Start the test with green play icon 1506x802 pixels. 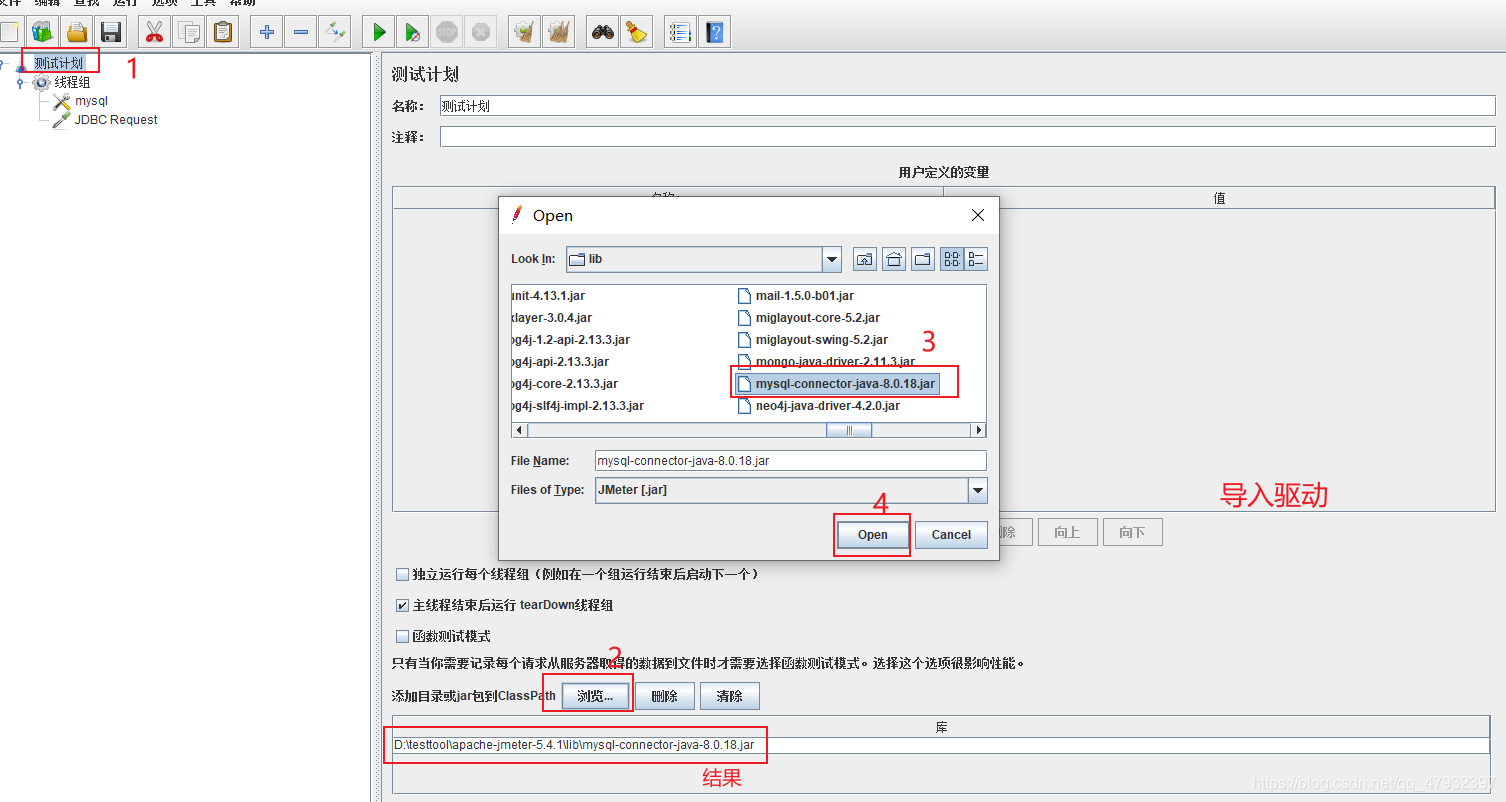click(378, 32)
